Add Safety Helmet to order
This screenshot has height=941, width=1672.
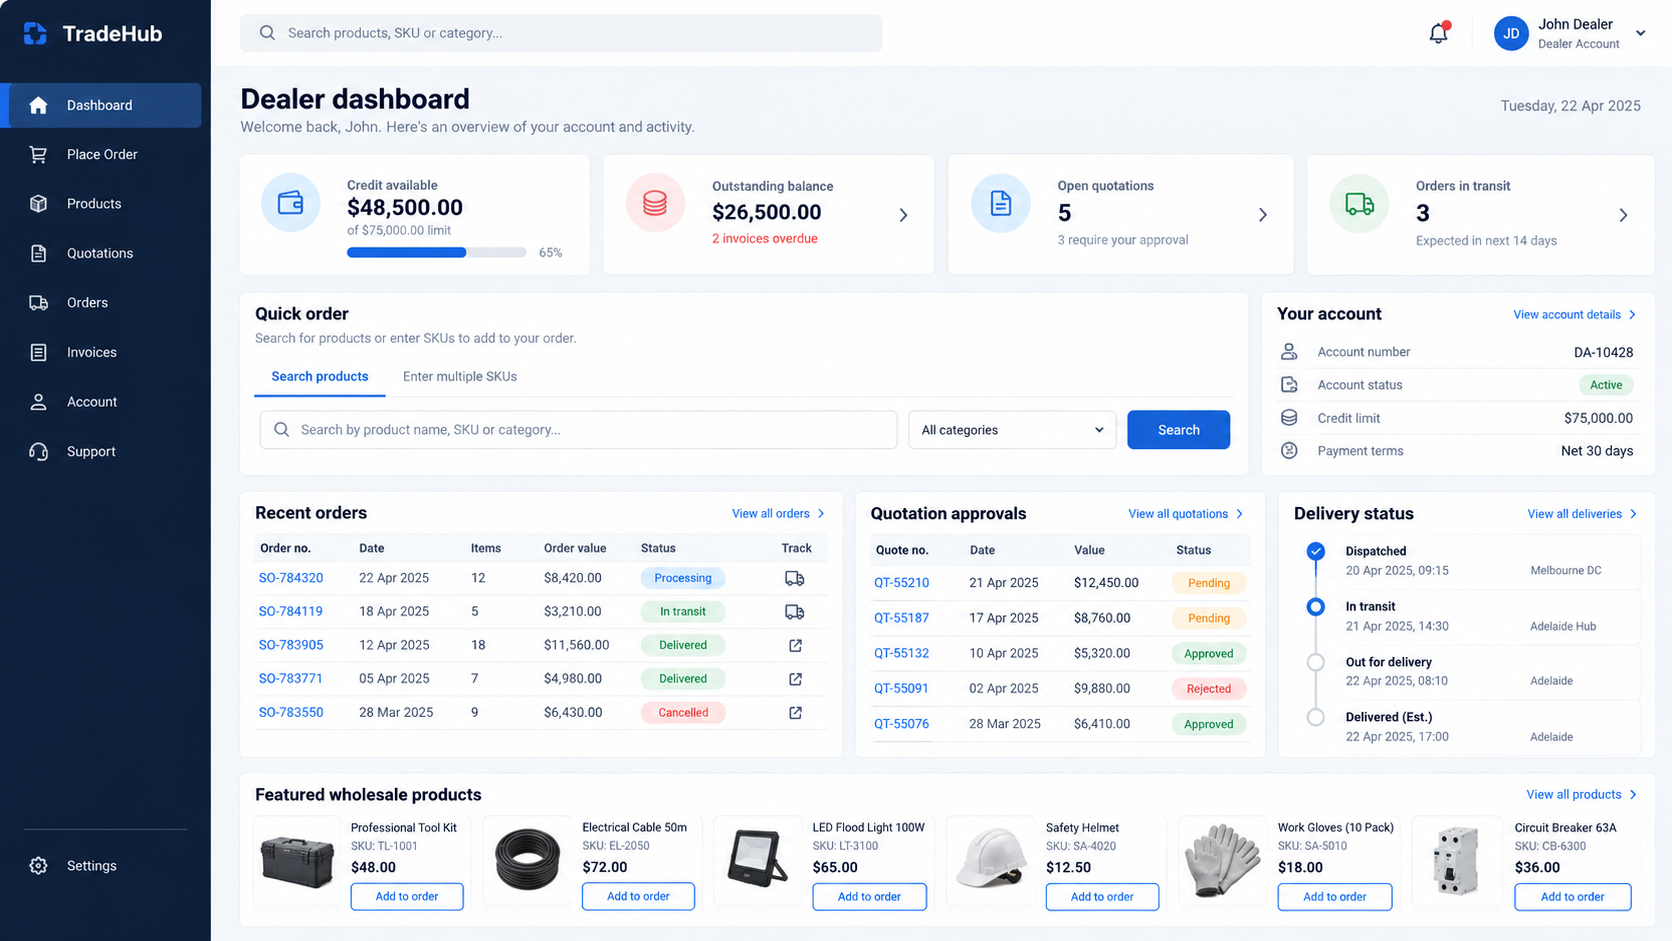point(1102,896)
